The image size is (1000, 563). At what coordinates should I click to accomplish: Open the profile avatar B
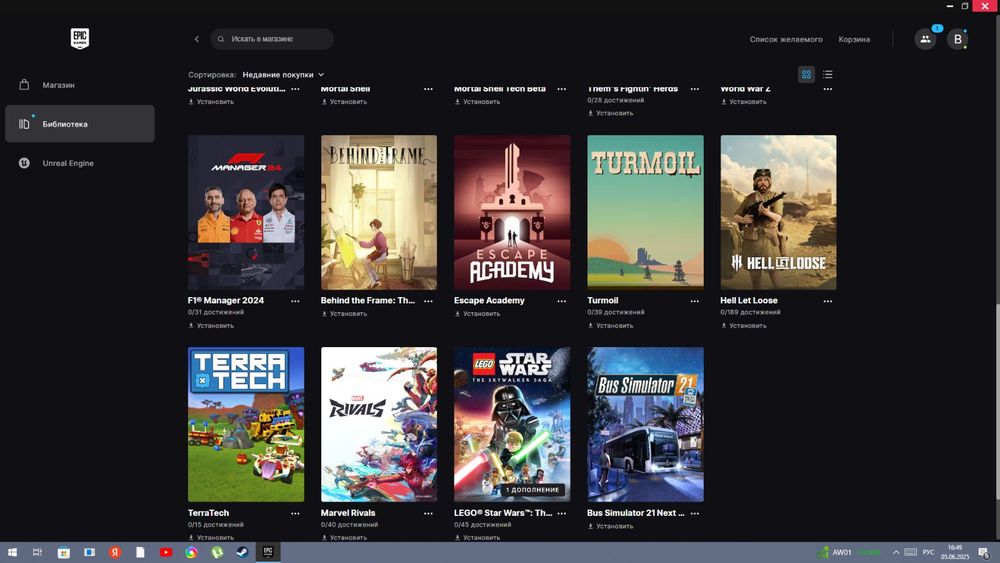(x=957, y=39)
